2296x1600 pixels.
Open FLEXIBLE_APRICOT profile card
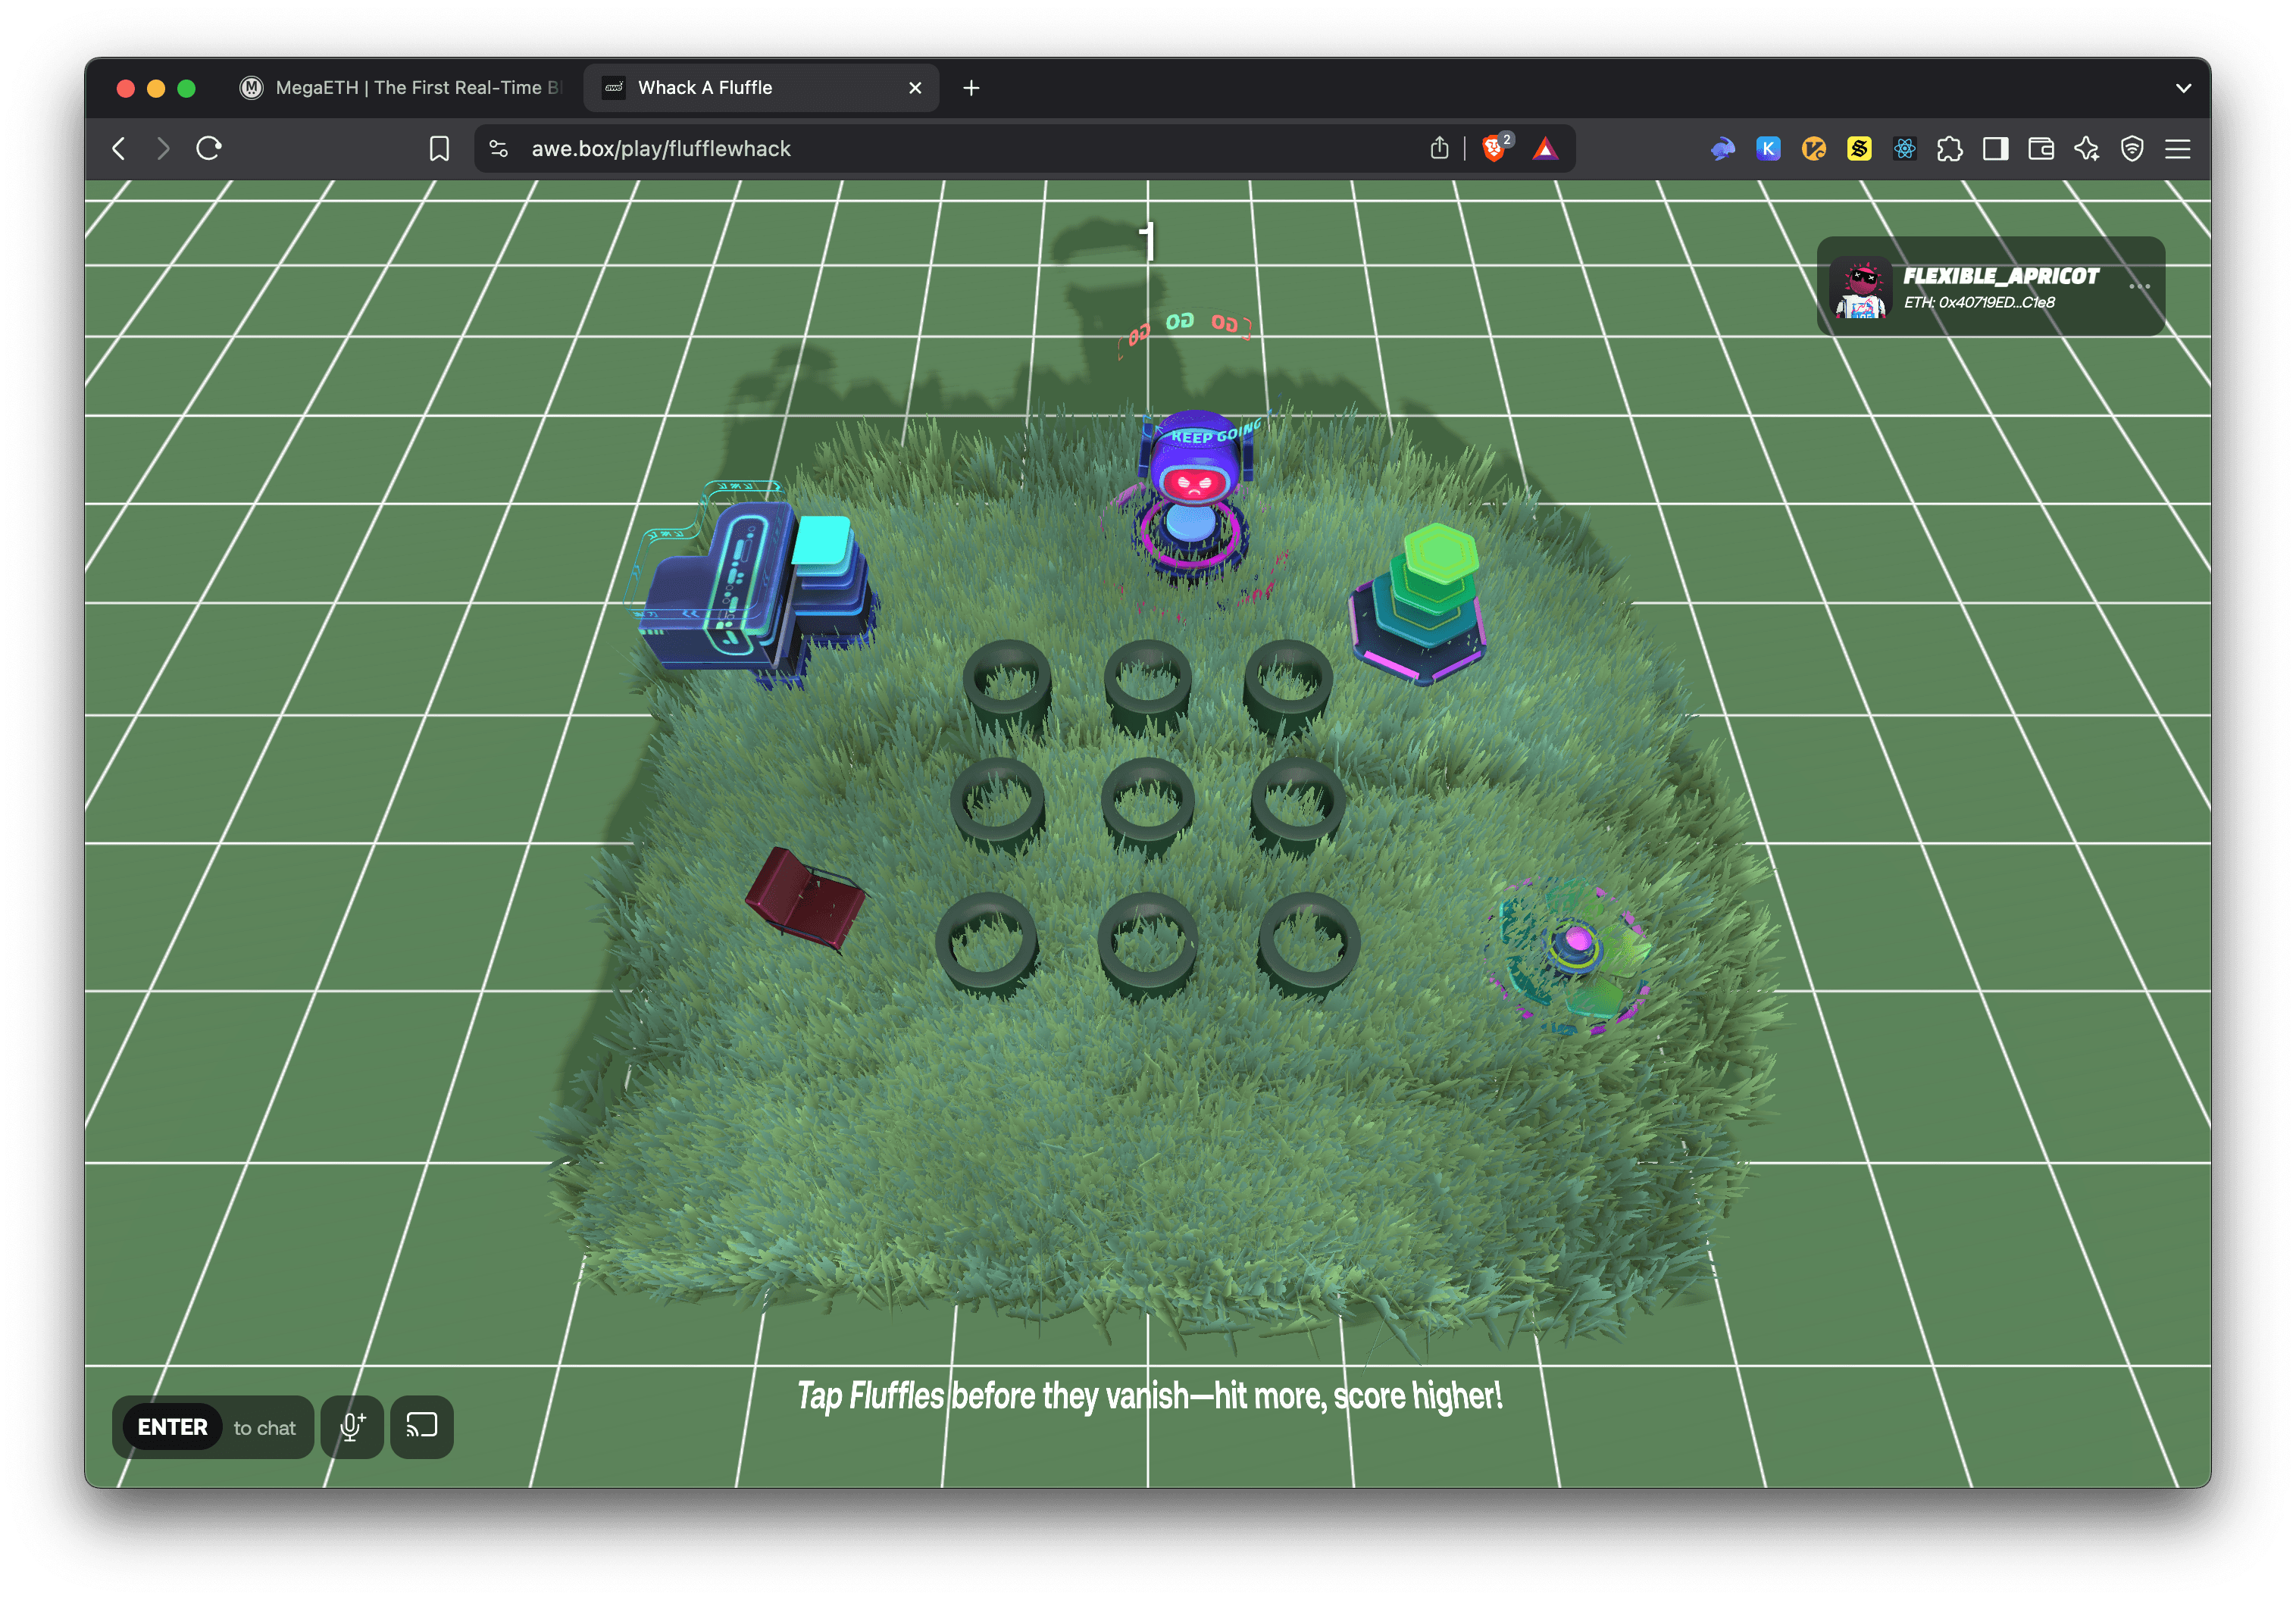click(x=1990, y=286)
